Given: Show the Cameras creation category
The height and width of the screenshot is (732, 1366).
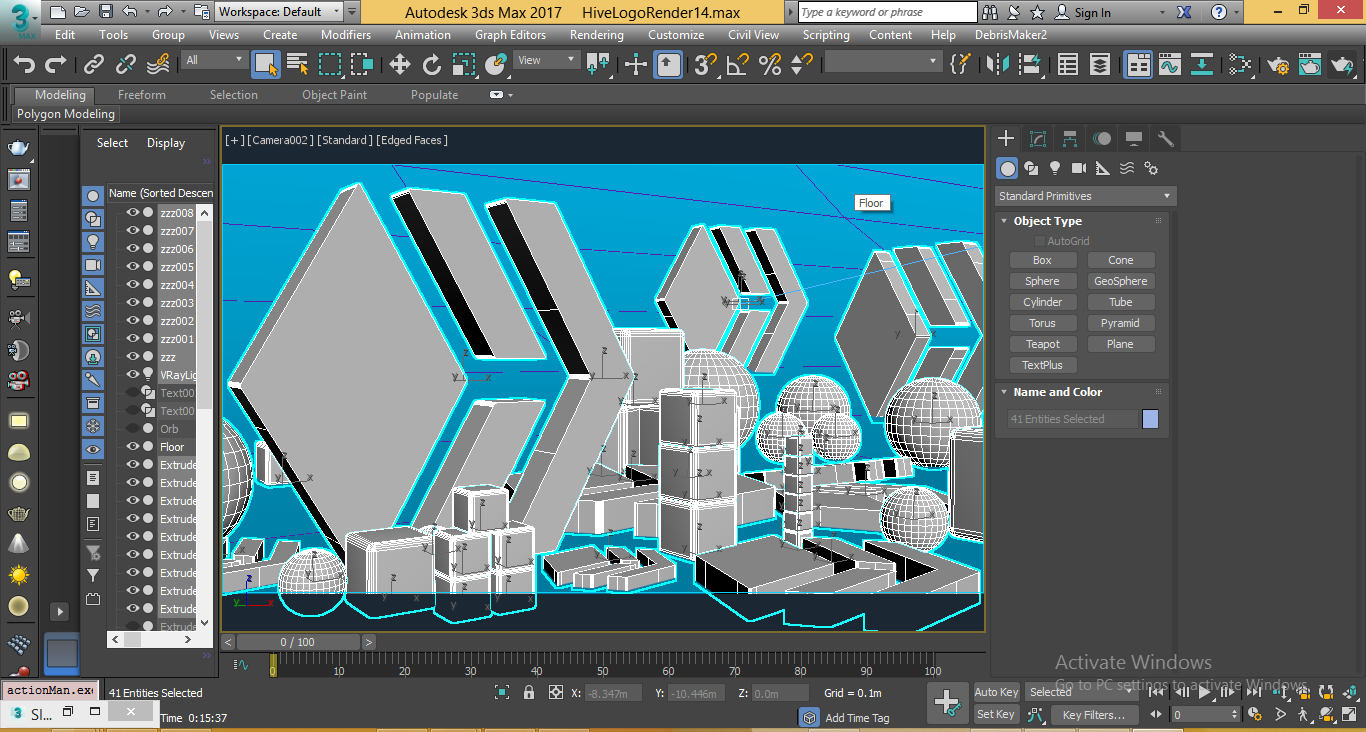Looking at the screenshot, I should pyautogui.click(x=1079, y=168).
